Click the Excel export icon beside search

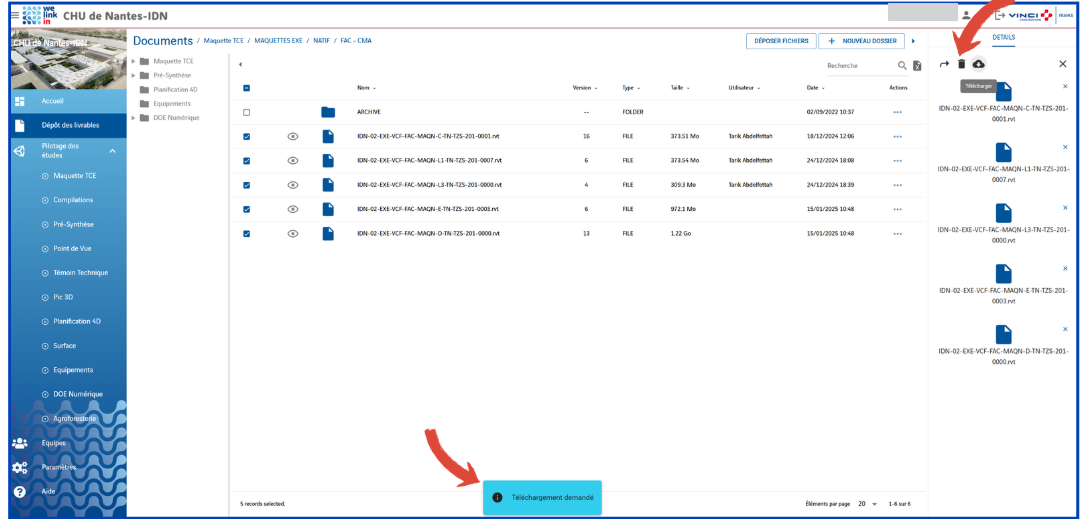click(917, 66)
